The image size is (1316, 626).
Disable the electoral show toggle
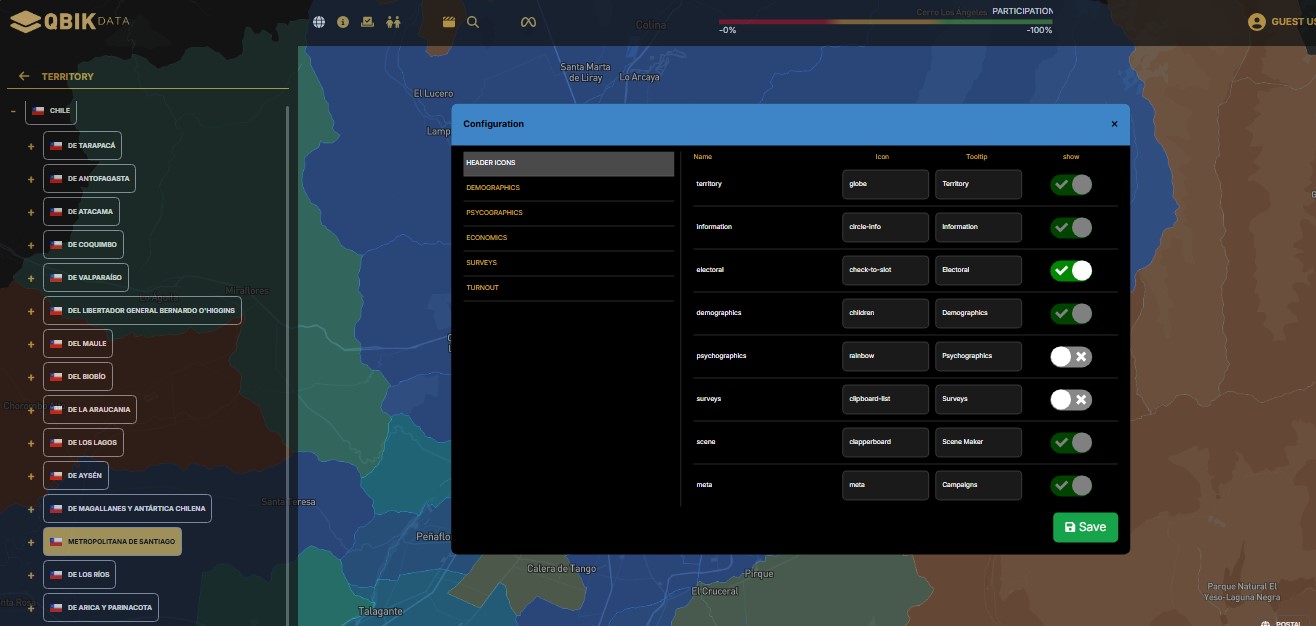click(x=1070, y=270)
